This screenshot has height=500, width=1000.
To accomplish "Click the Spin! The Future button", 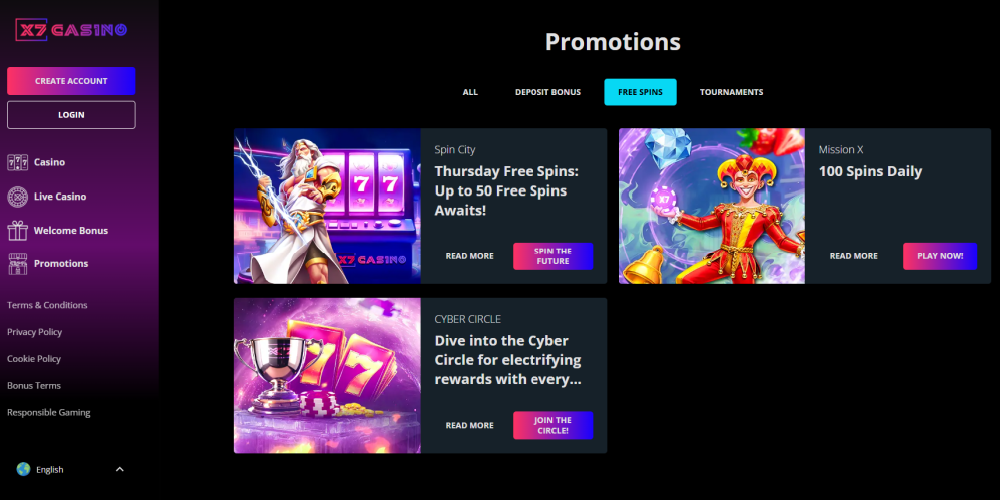I will (x=553, y=256).
